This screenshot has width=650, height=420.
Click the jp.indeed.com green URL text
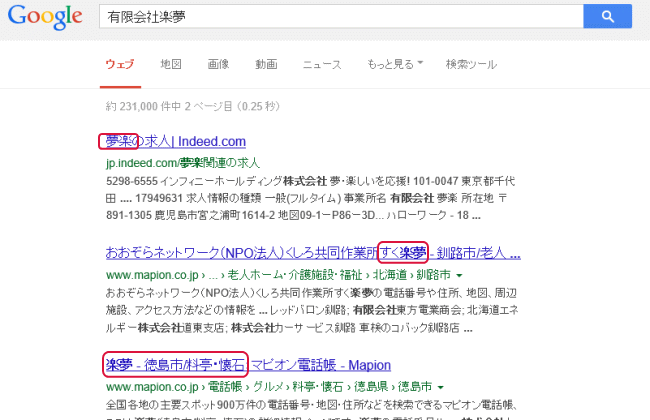pyautogui.click(x=183, y=163)
